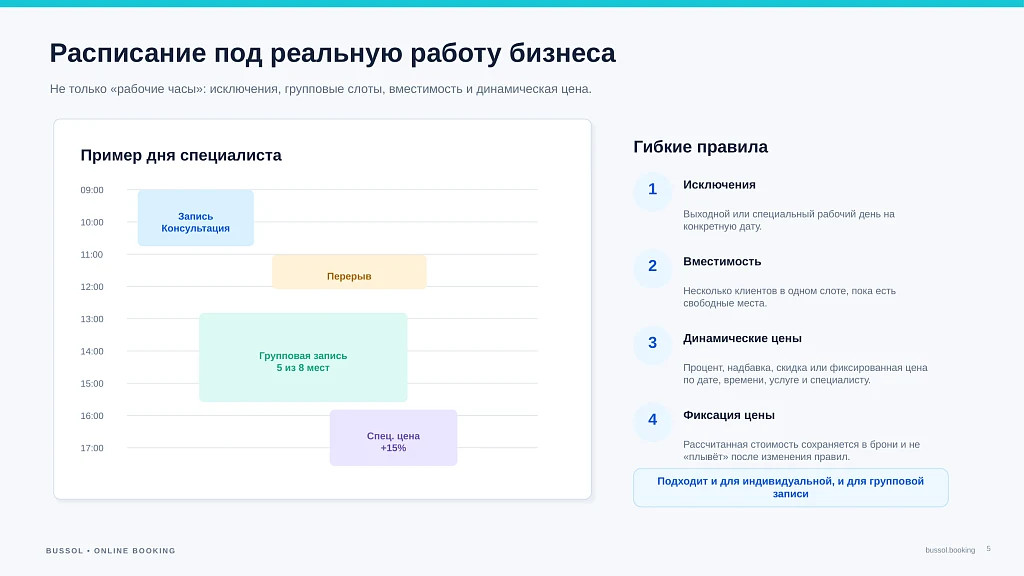The height and width of the screenshot is (576, 1024).
Task: Click the Вместимость rule title
Action: 722,261
